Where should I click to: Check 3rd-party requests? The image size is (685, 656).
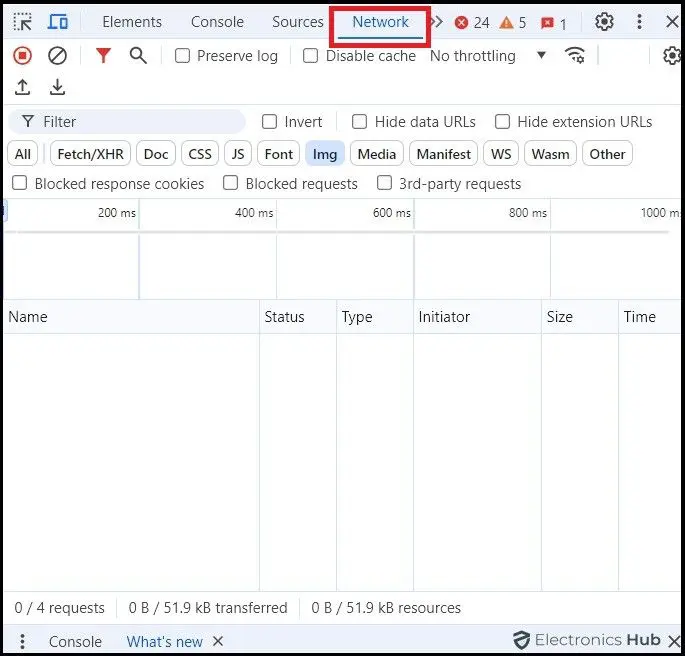384,183
